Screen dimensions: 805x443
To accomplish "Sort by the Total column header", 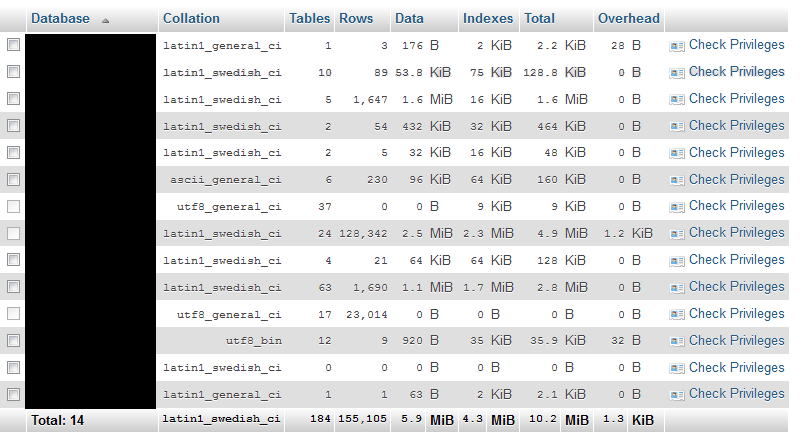I will pos(539,18).
